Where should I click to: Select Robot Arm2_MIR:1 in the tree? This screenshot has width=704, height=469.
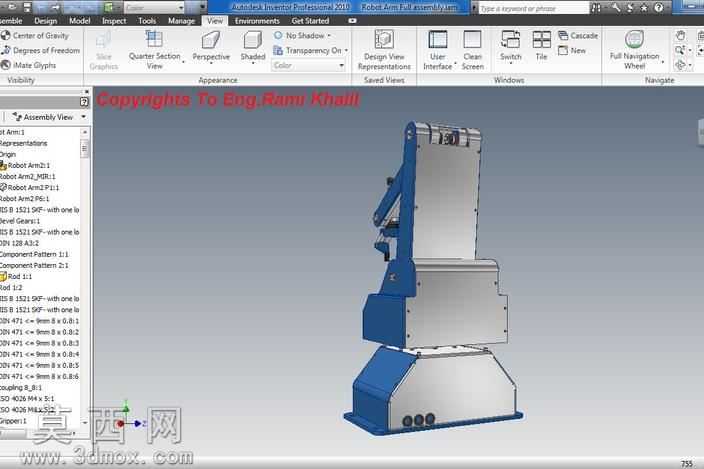tap(27, 176)
